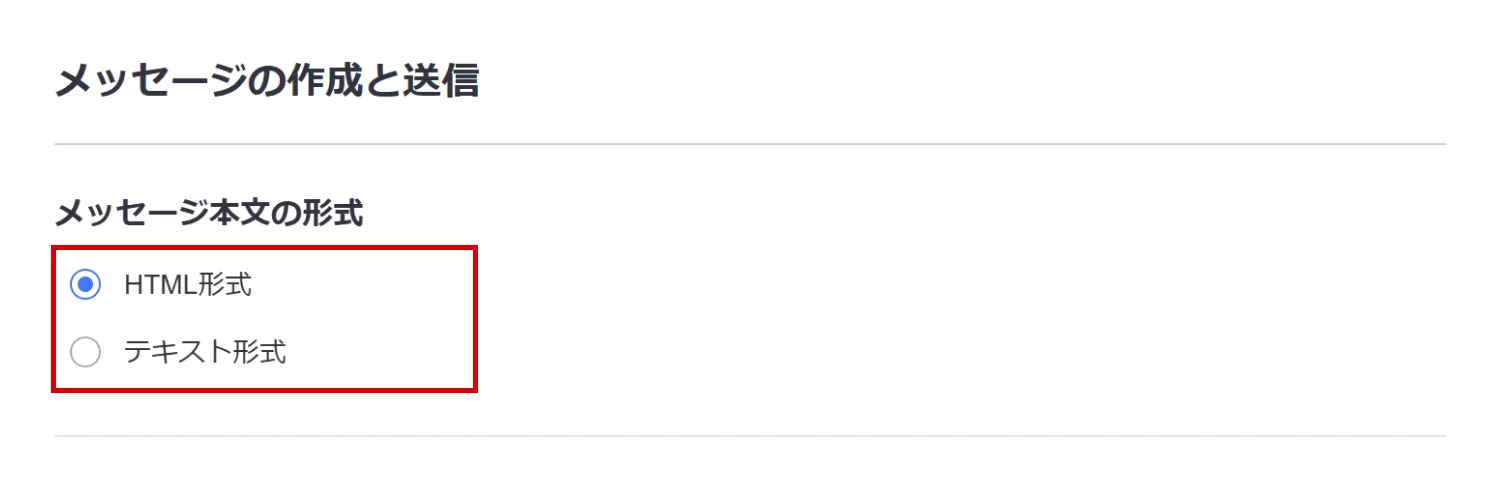
Task: Click the divider line below page heading
Action: tap(750, 144)
